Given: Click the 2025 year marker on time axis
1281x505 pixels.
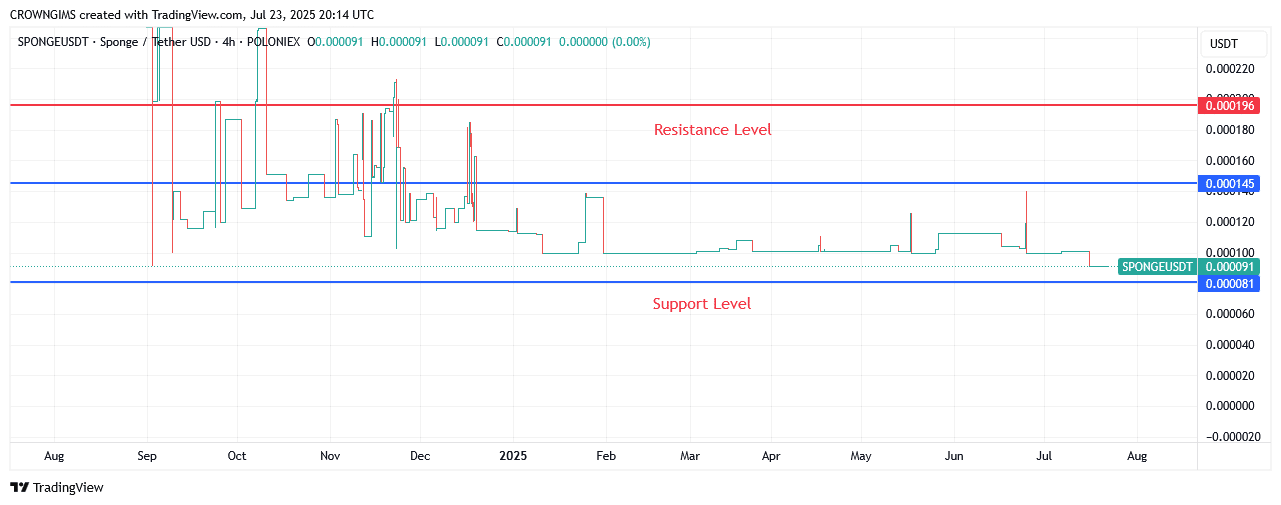Looking at the screenshot, I should [513, 456].
